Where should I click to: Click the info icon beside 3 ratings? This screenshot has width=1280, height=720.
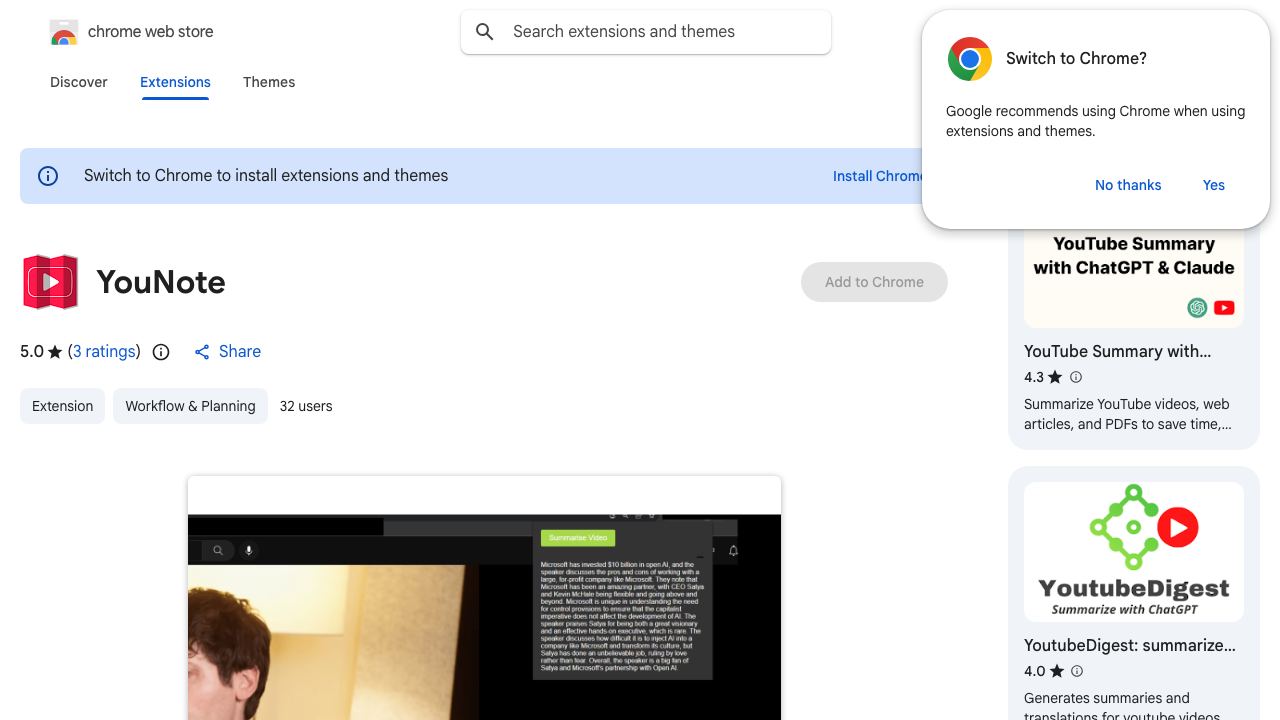pyautogui.click(x=161, y=352)
